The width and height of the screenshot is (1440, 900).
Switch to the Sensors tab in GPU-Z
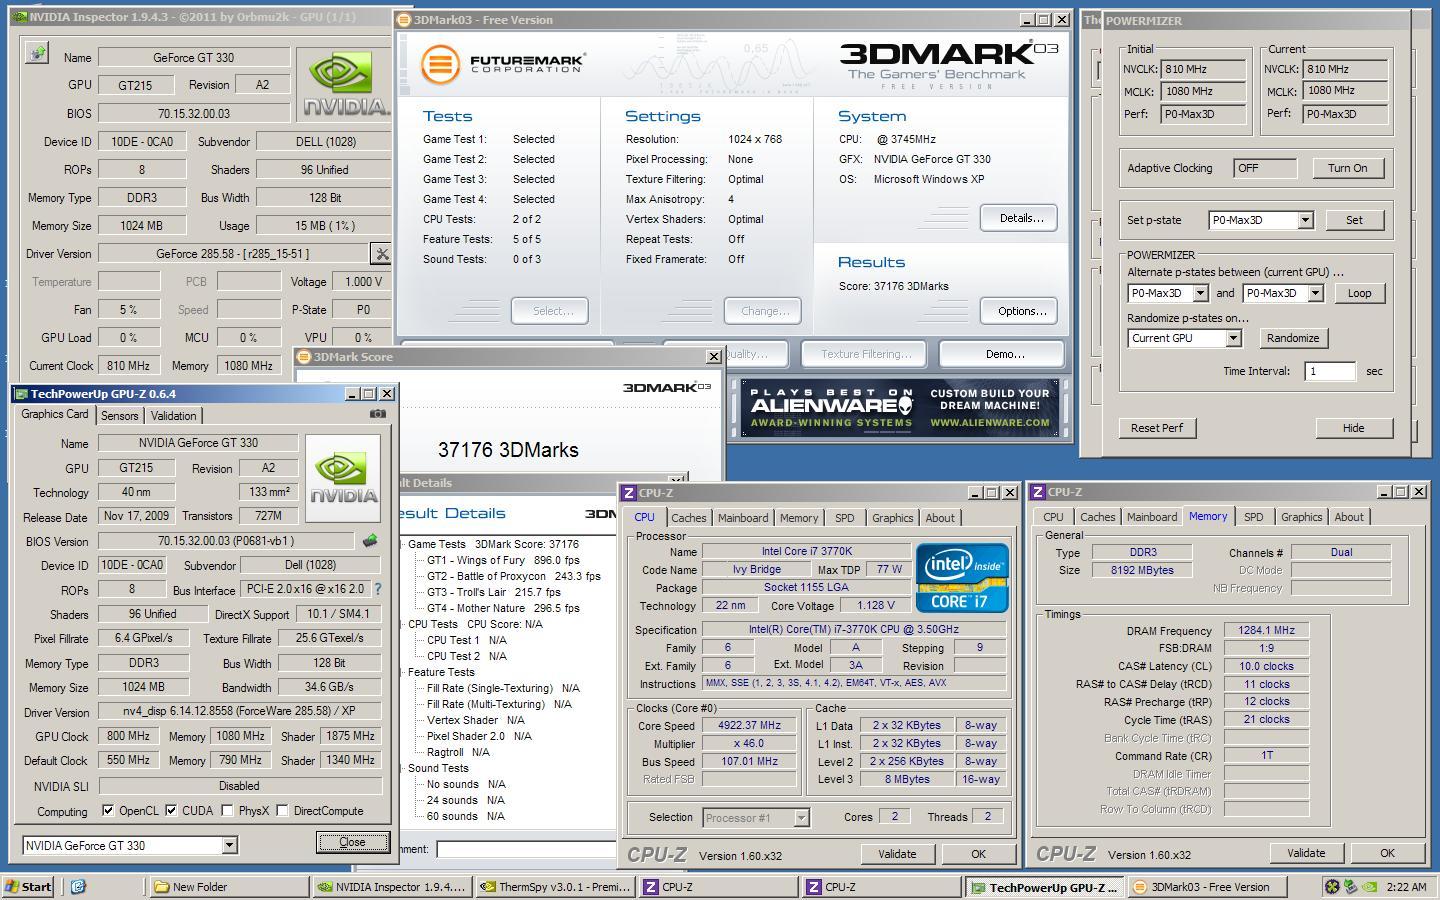click(x=119, y=416)
